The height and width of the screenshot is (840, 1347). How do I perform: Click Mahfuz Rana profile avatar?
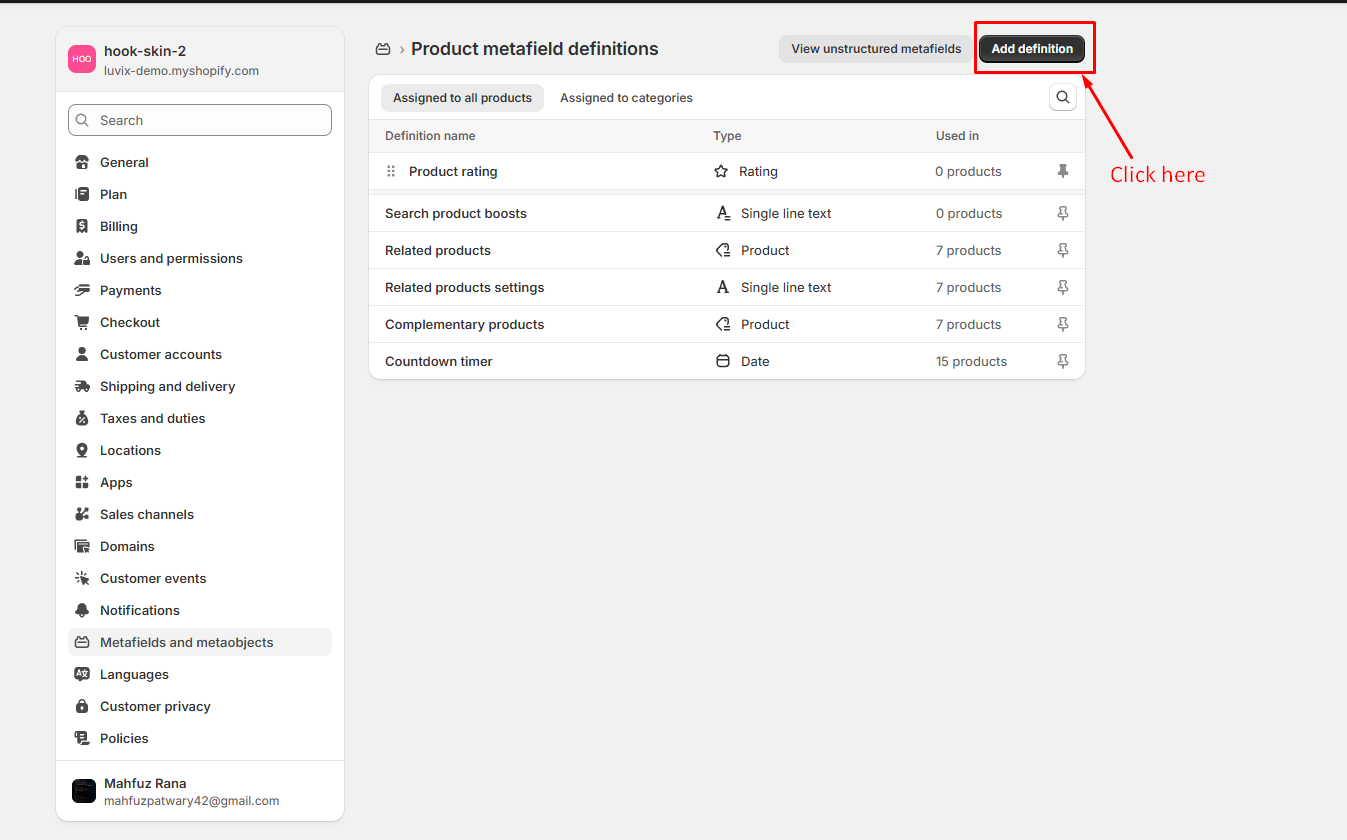point(84,791)
